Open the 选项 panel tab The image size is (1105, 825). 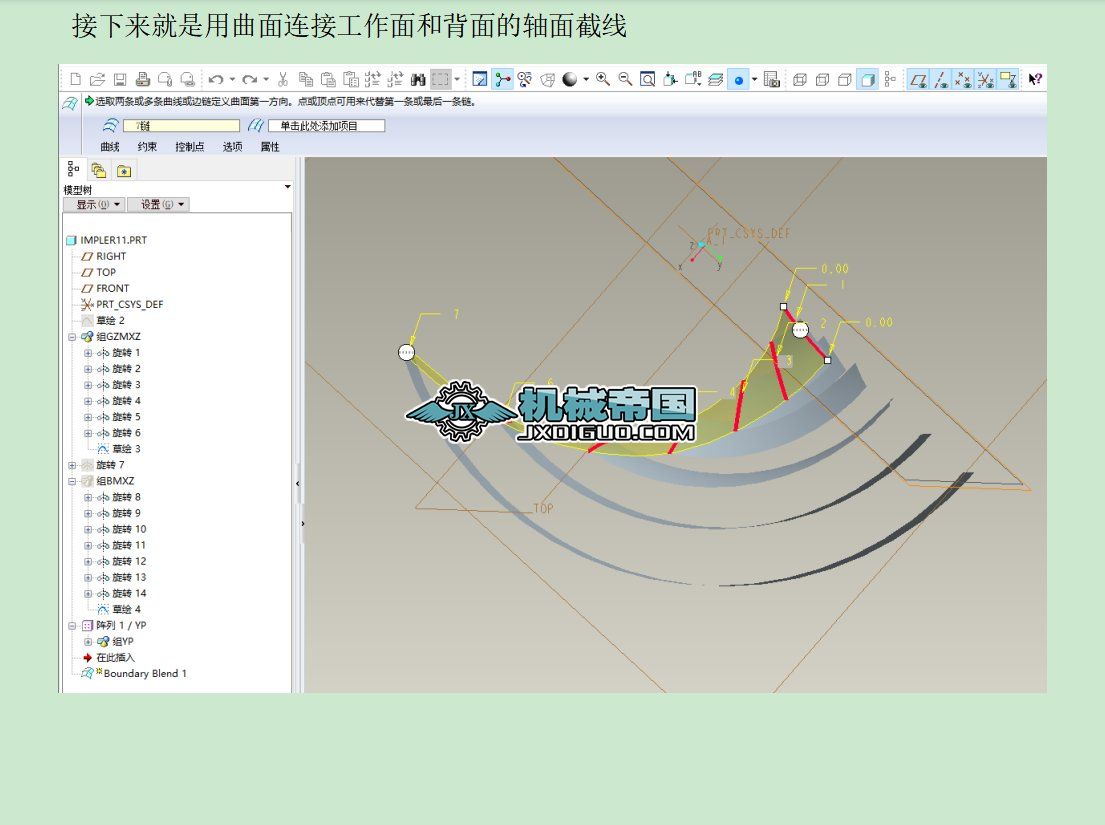[233, 147]
